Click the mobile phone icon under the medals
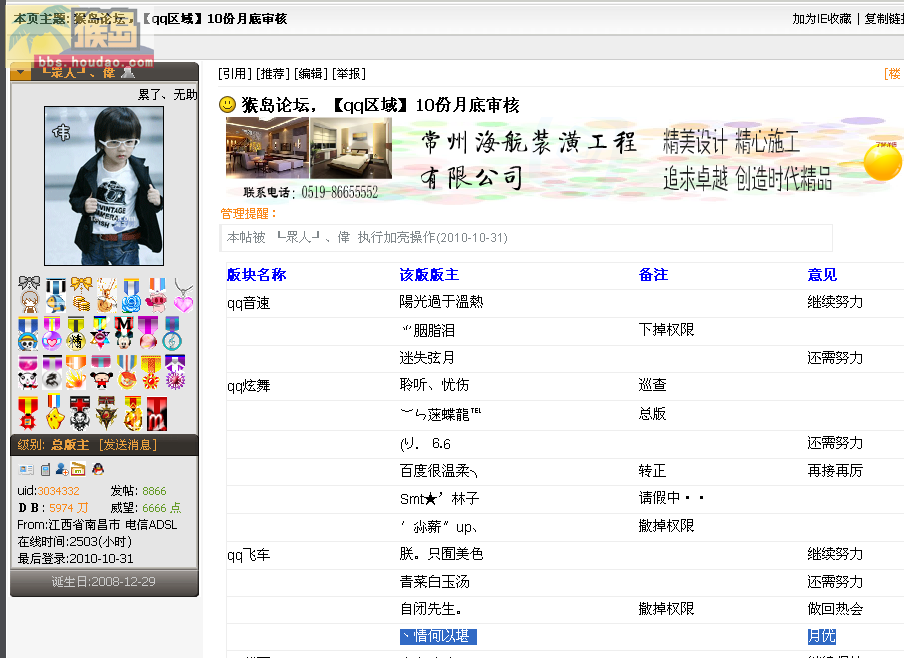The height and width of the screenshot is (658, 904). (46, 469)
